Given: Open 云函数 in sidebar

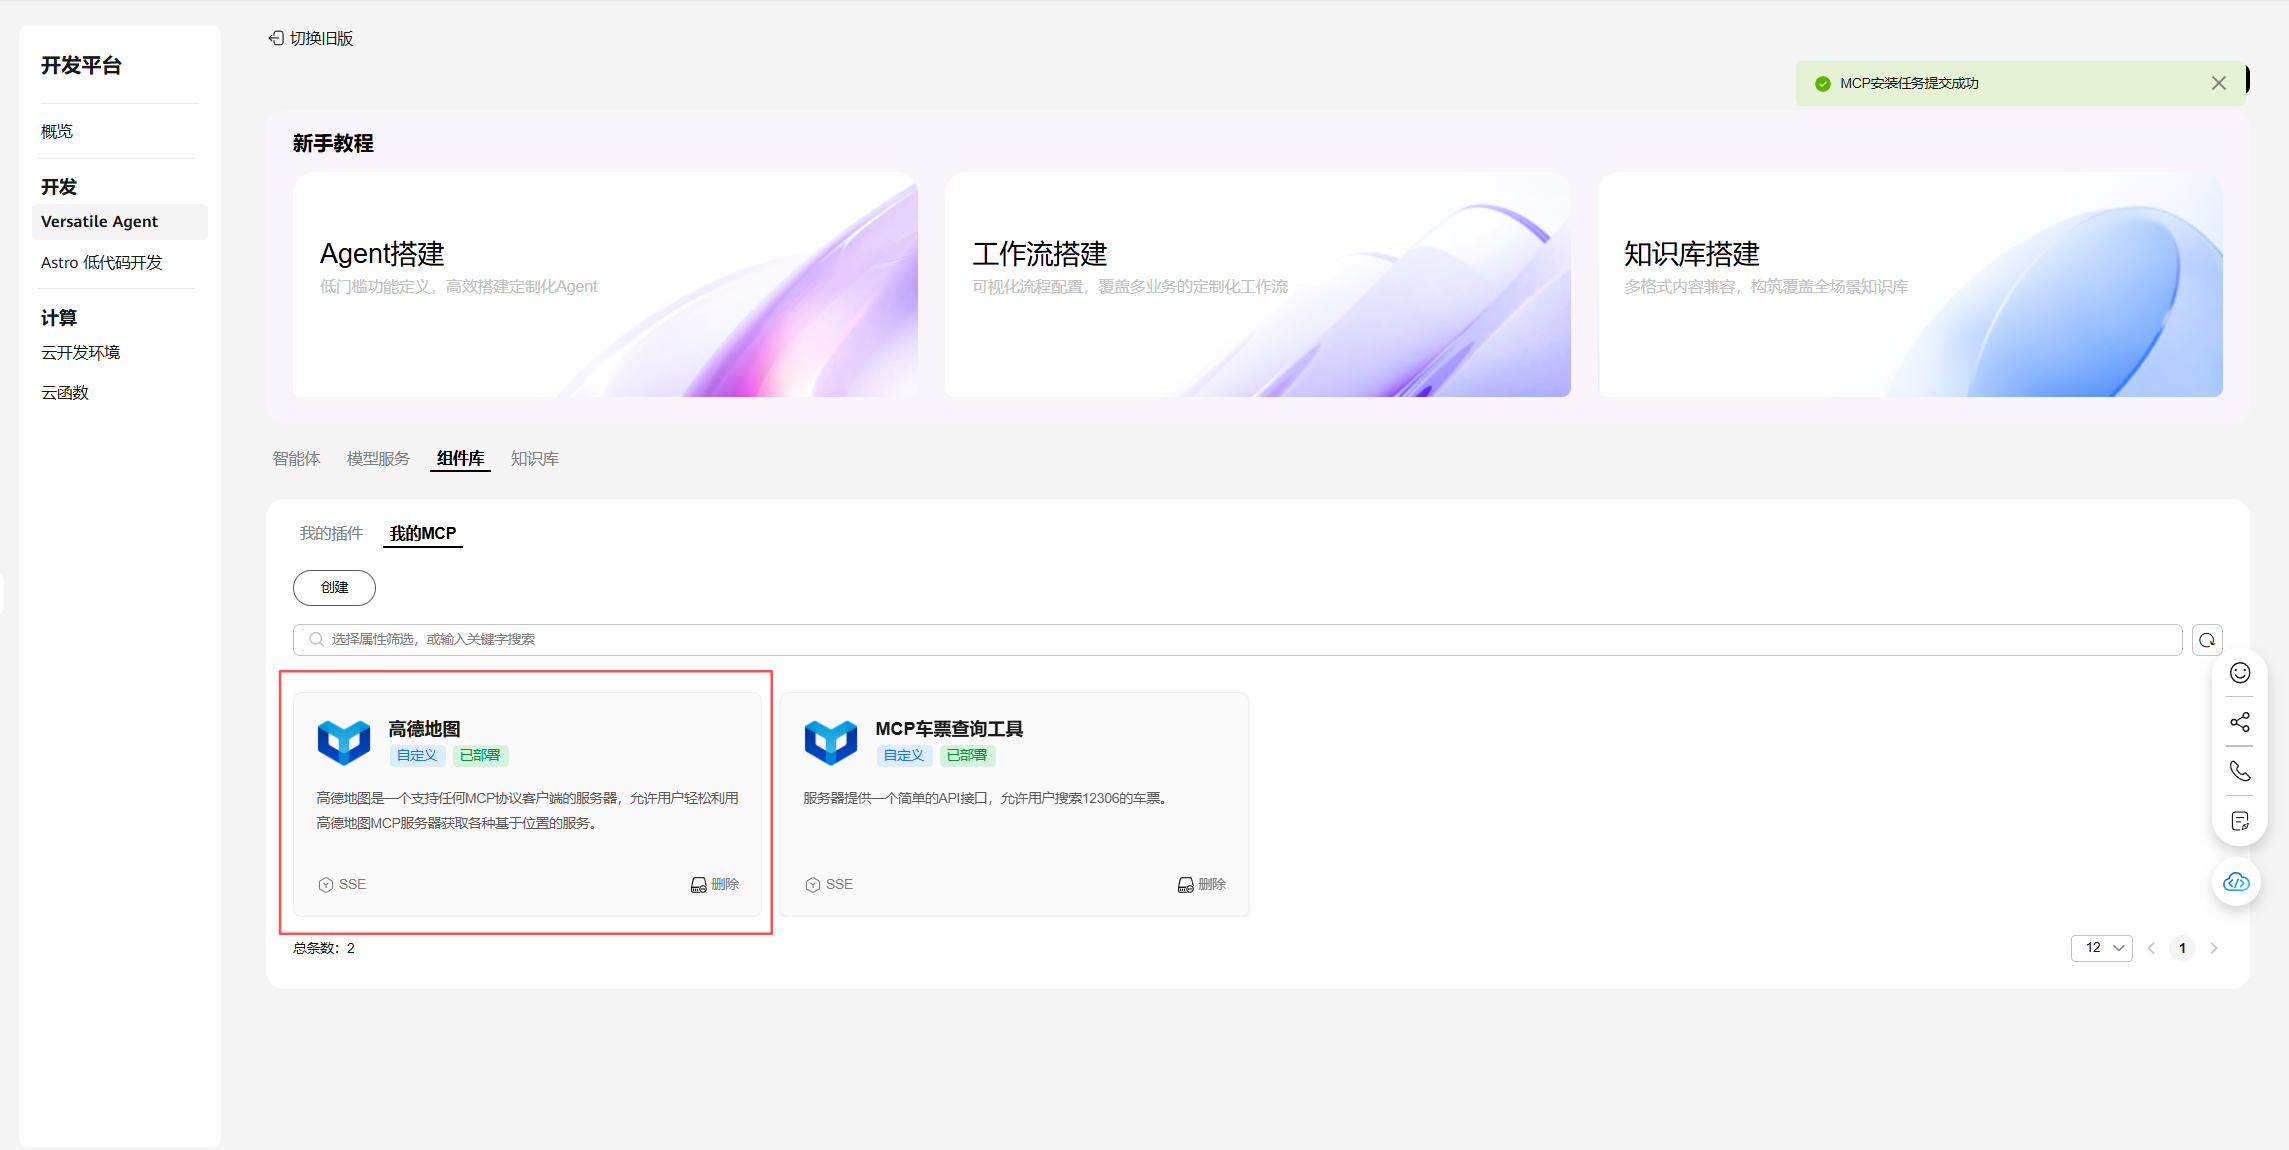Looking at the screenshot, I should coord(65,392).
